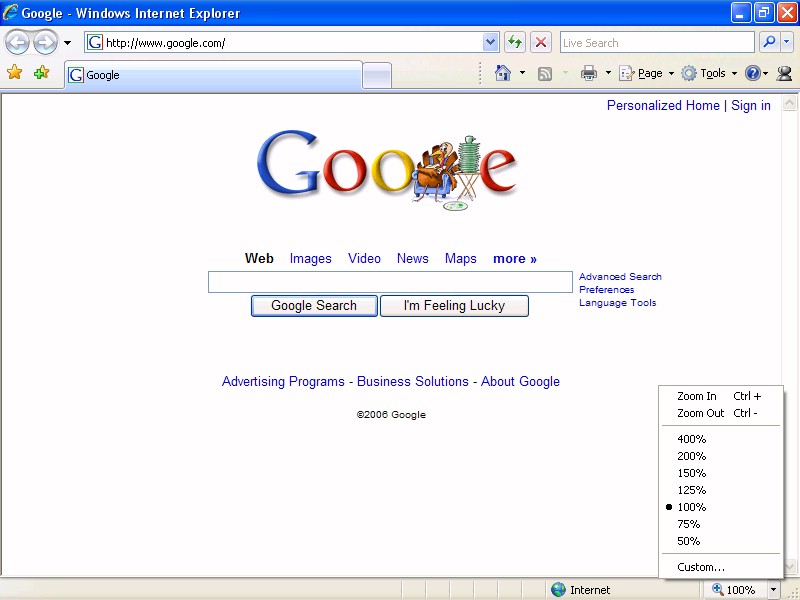Click the Web search category label
800x600 pixels.
259,259
